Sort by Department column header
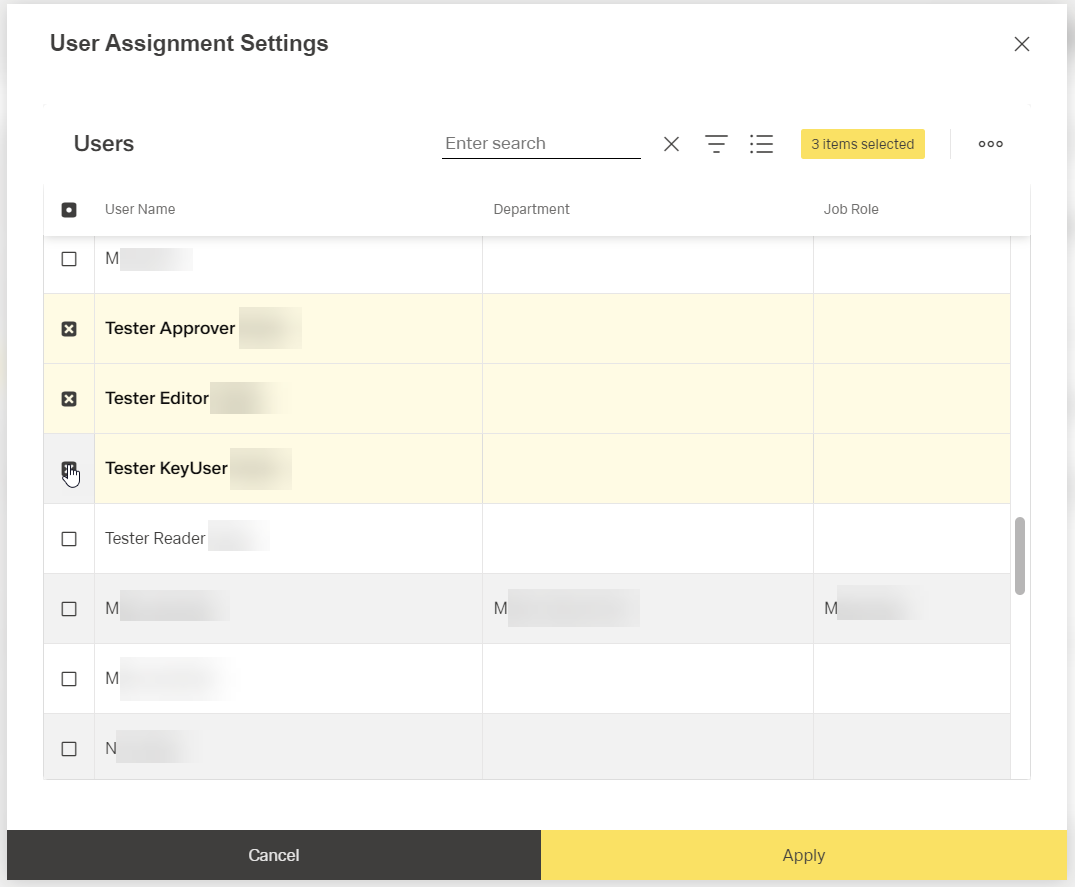1075x887 pixels. click(x=531, y=210)
